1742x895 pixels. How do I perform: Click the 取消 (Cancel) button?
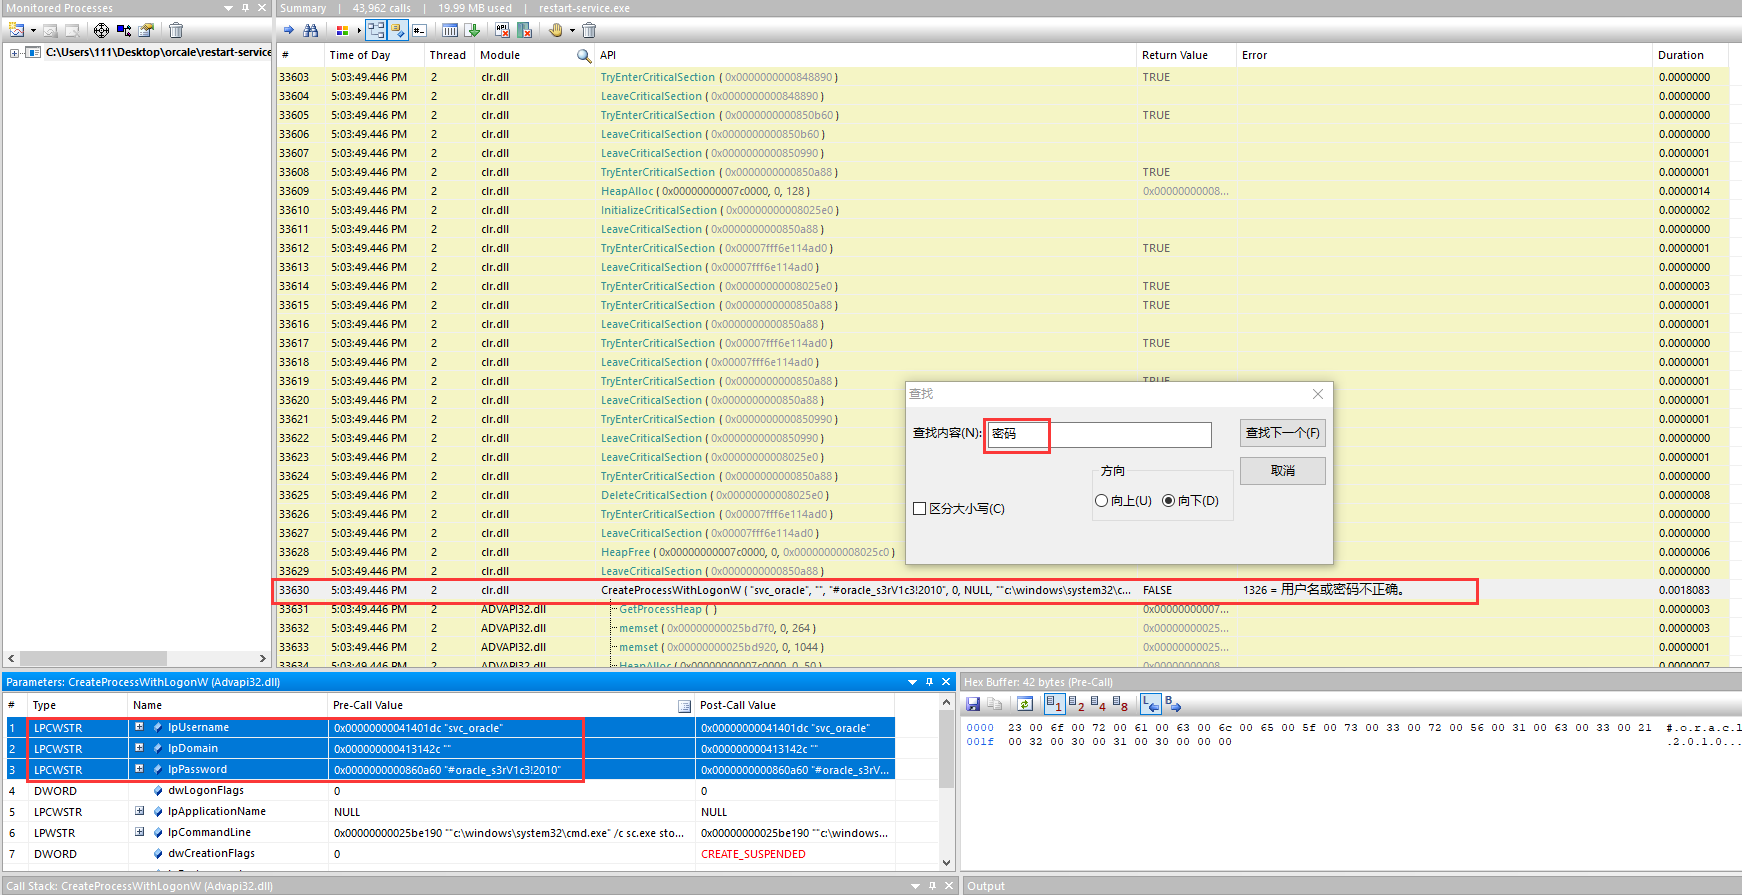(x=1282, y=471)
